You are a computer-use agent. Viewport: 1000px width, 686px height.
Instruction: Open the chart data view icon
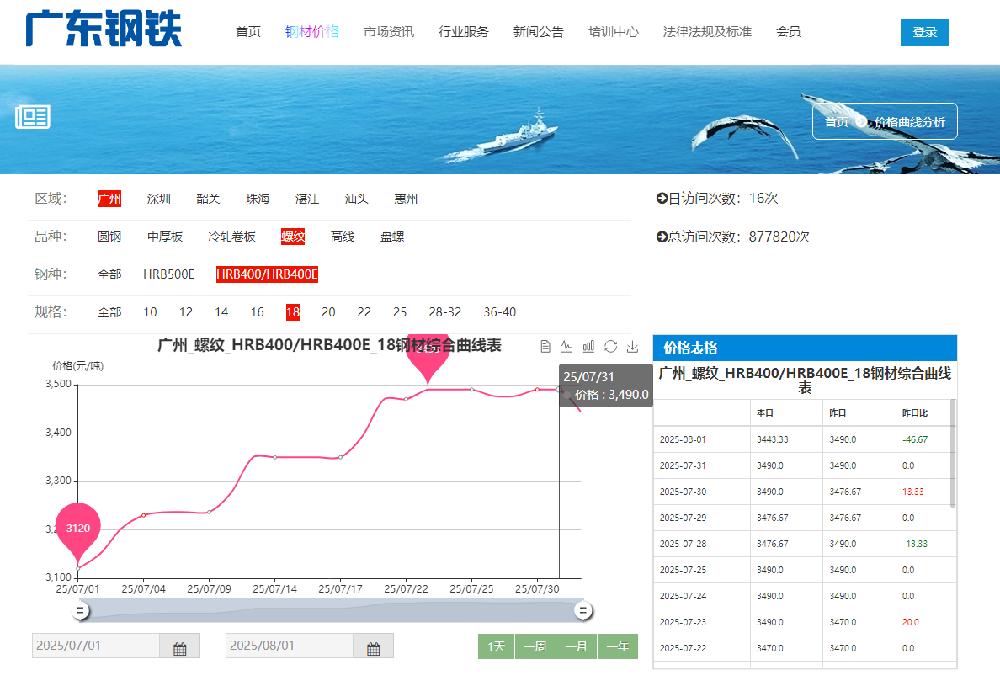point(546,346)
